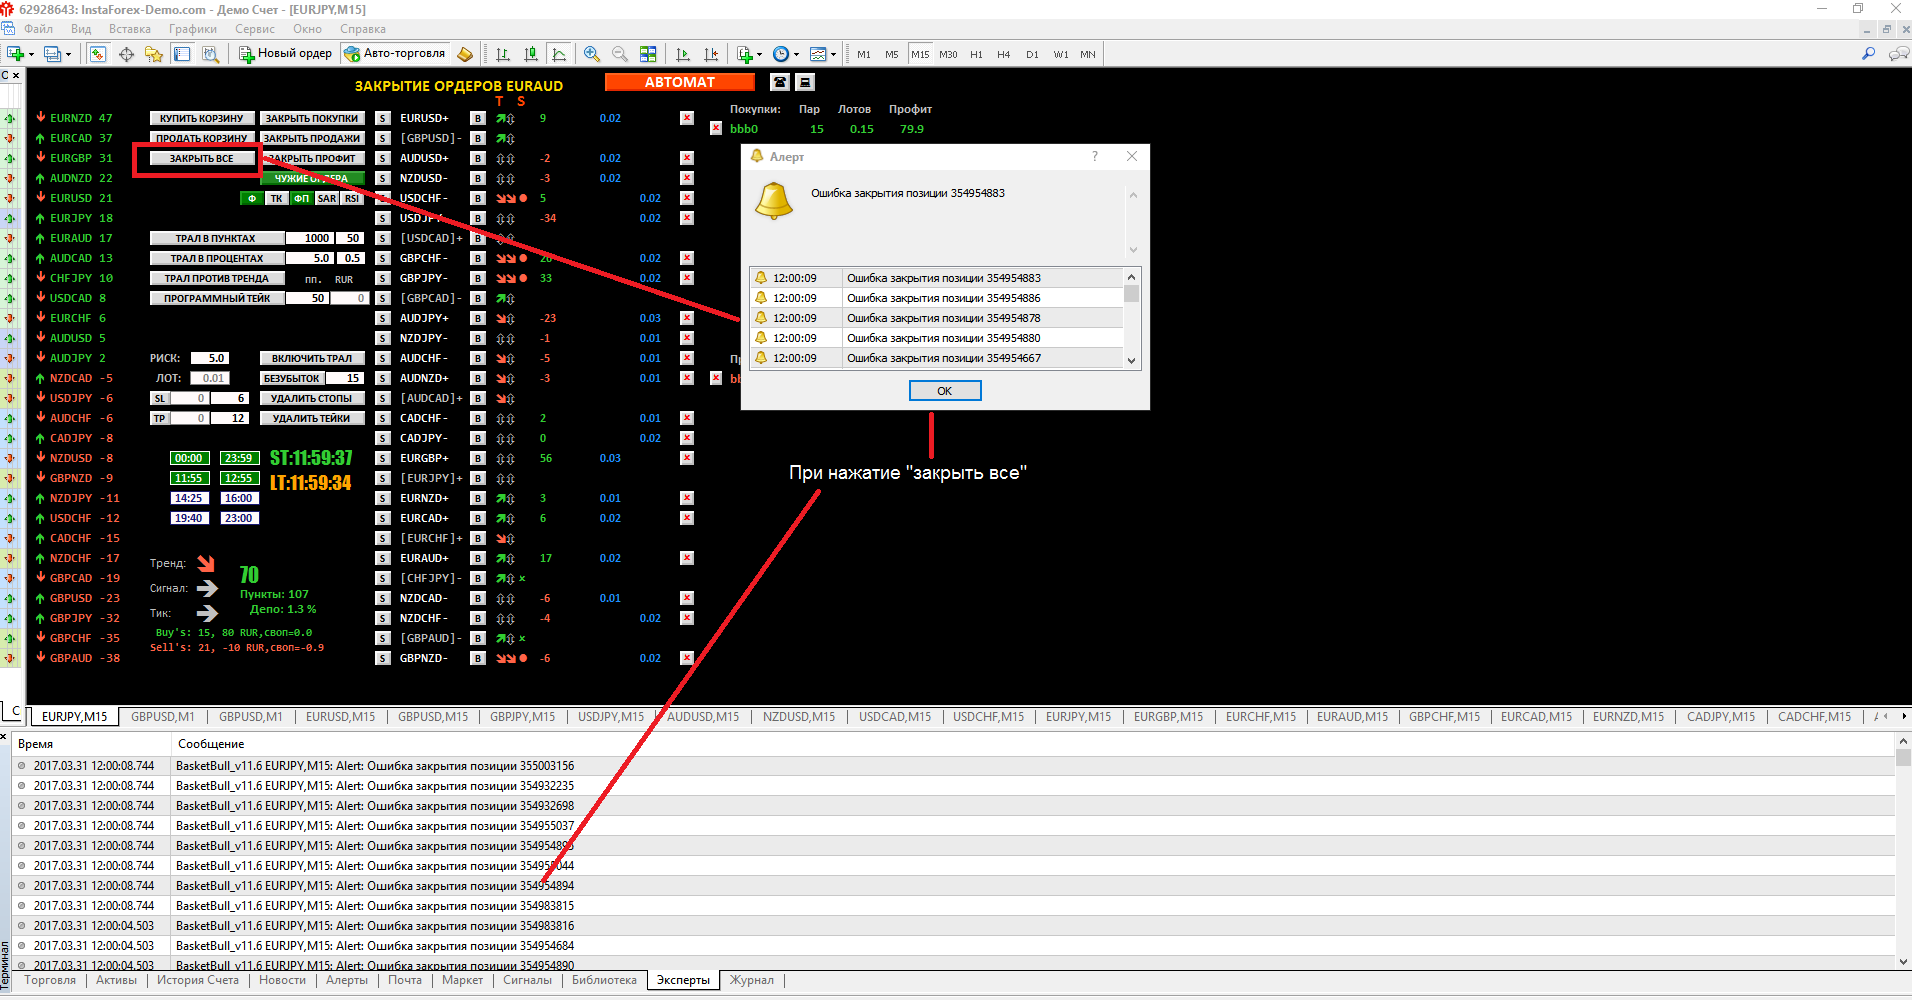Click the red X beside EURUSD+ row
Image resolution: width=1912 pixels, height=1000 pixels.
687,118
